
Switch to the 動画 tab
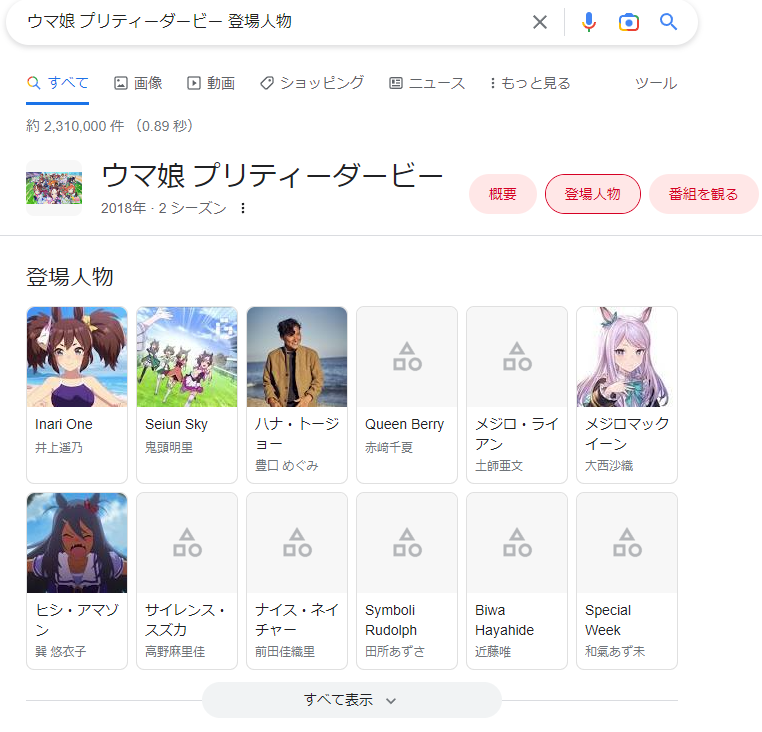click(x=211, y=83)
